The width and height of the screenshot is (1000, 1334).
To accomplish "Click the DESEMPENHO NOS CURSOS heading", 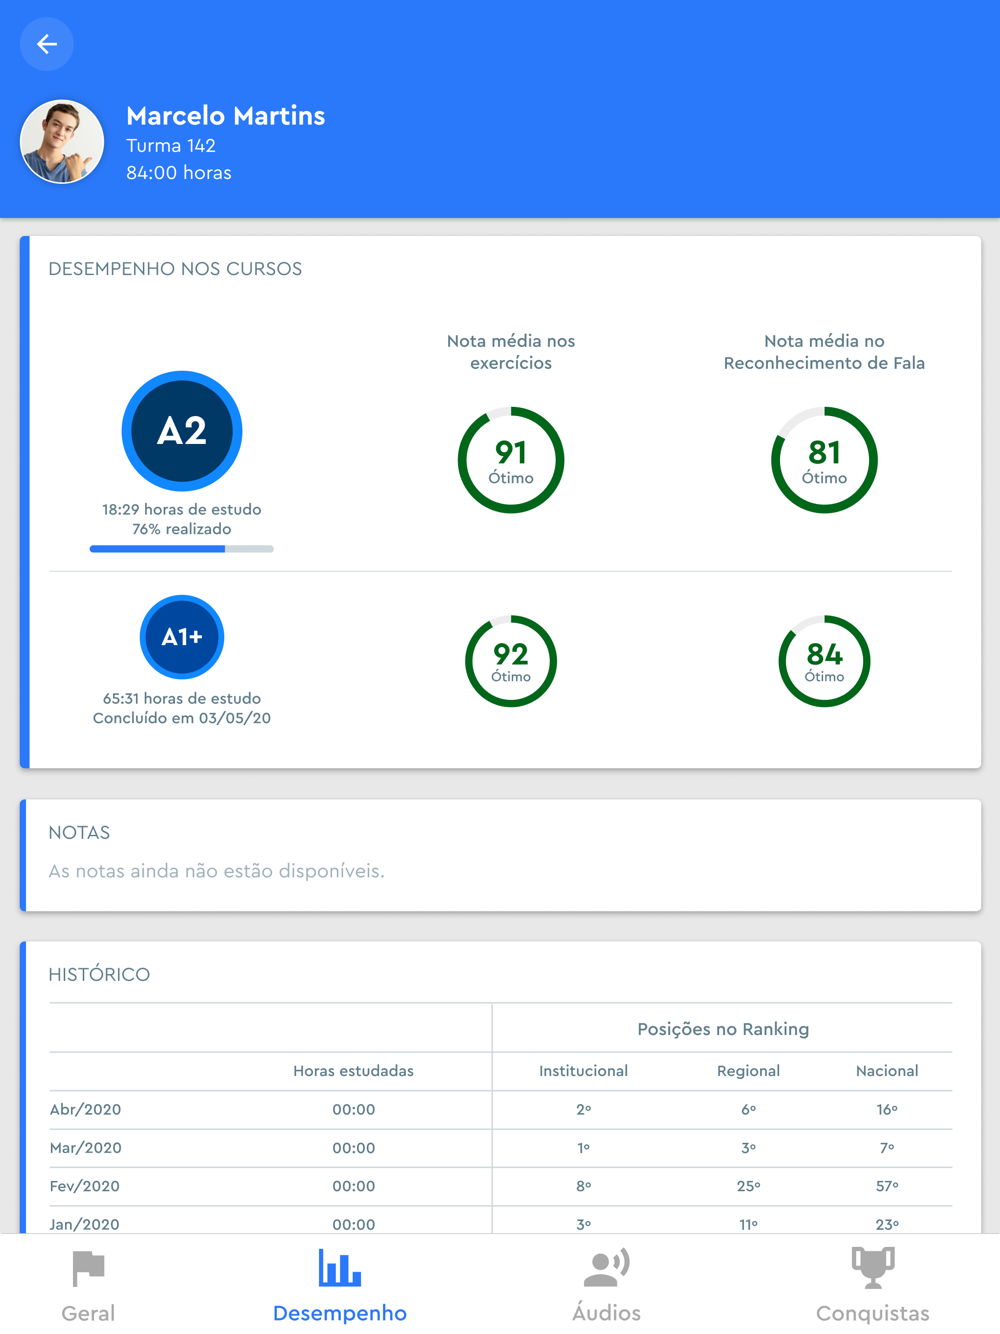I will (x=175, y=269).
